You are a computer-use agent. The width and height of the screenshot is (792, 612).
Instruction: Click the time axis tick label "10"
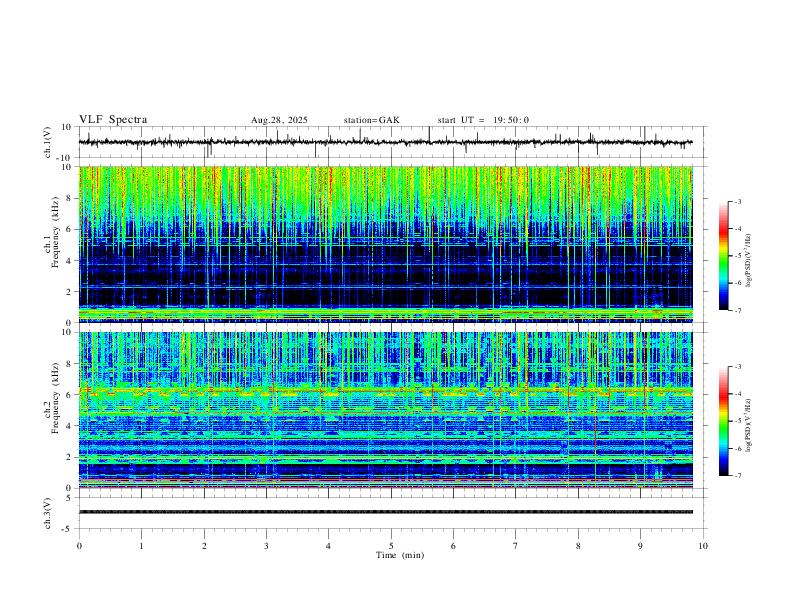coord(703,546)
